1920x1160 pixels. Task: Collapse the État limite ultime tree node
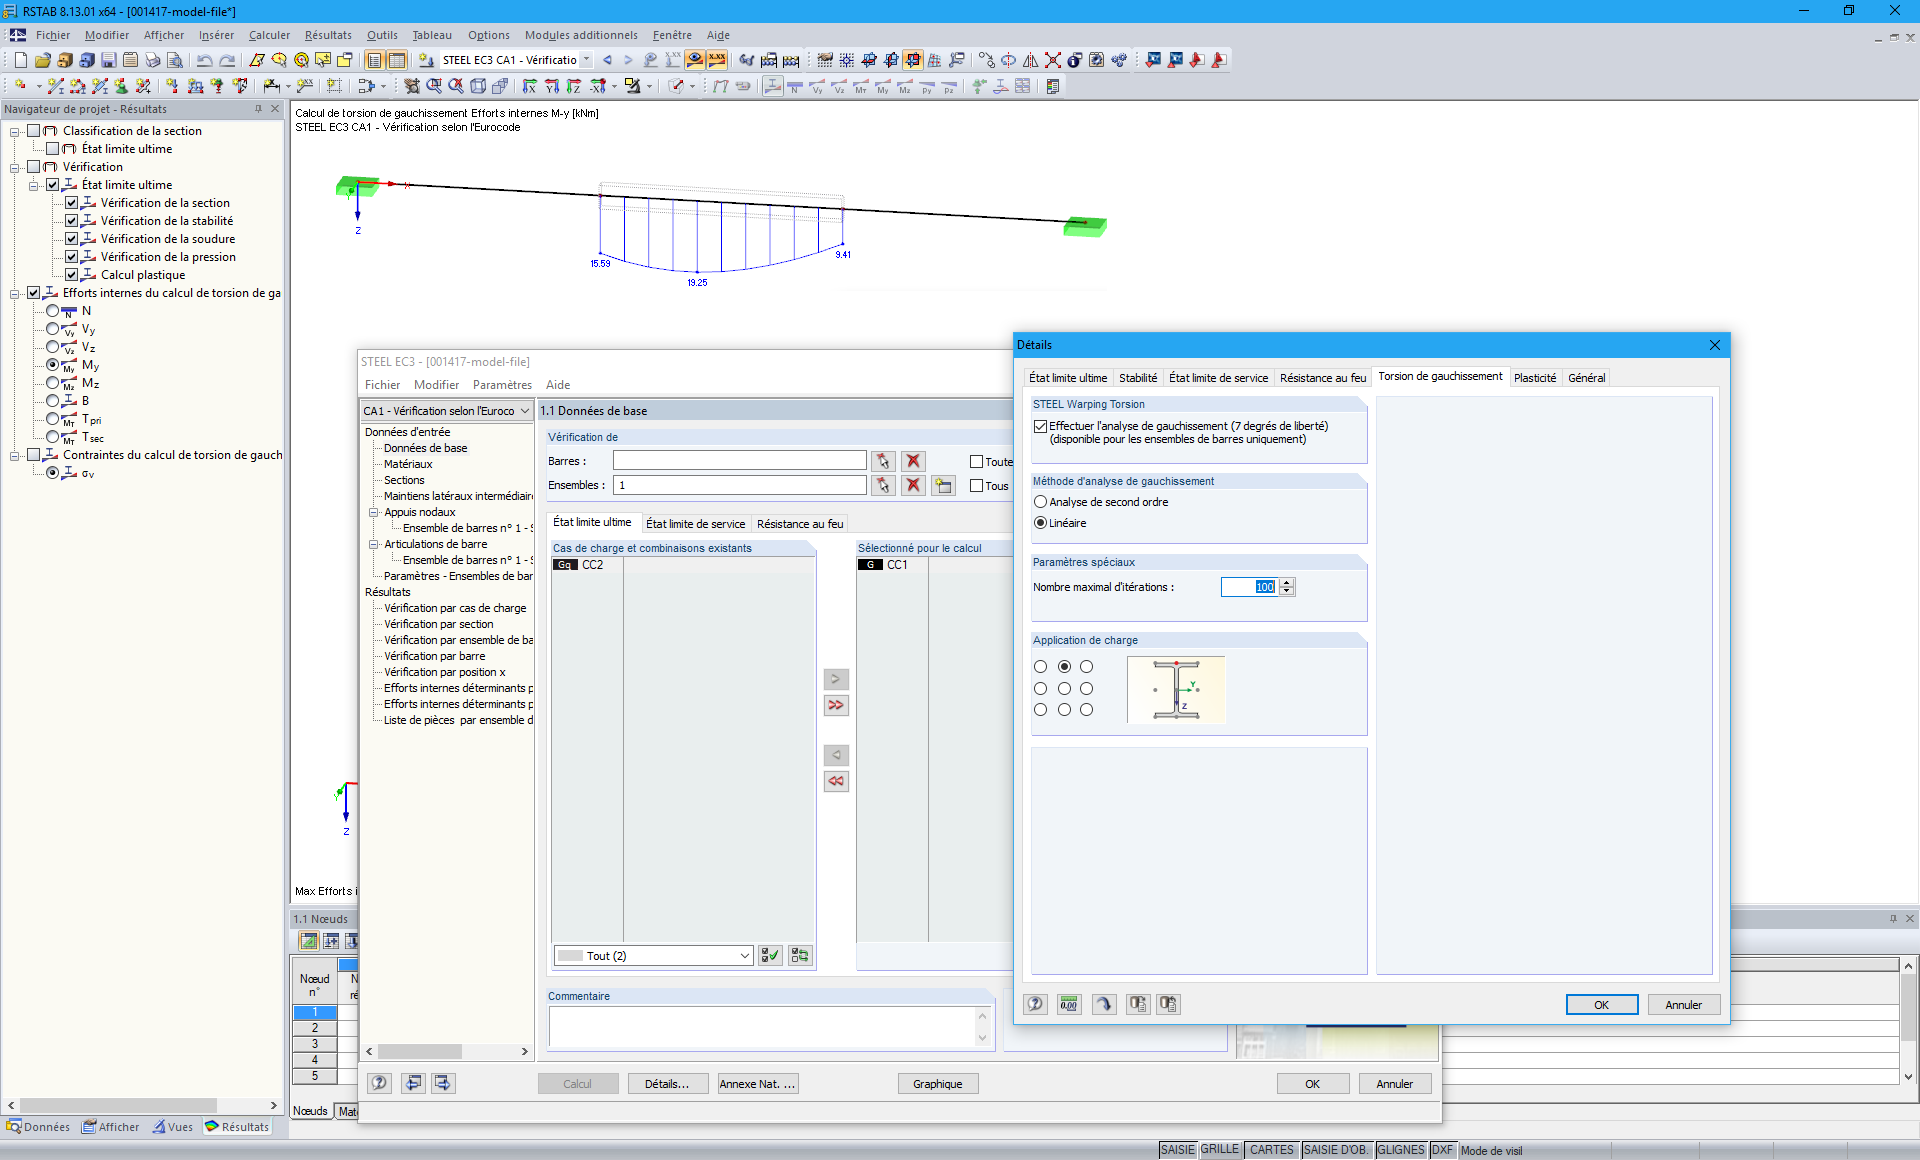[x=34, y=185]
